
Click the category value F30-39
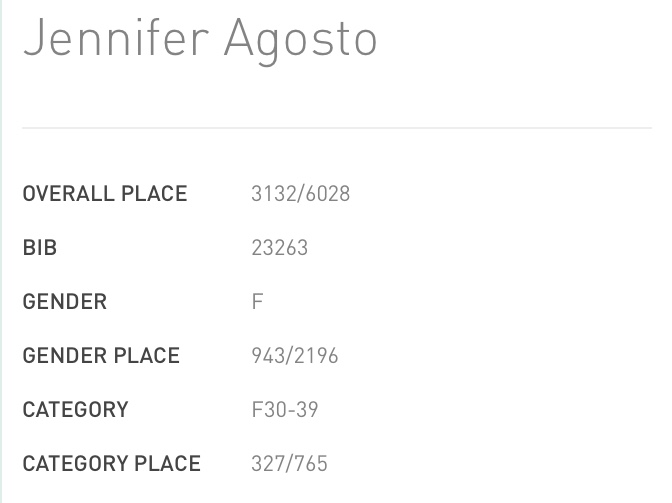click(285, 410)
